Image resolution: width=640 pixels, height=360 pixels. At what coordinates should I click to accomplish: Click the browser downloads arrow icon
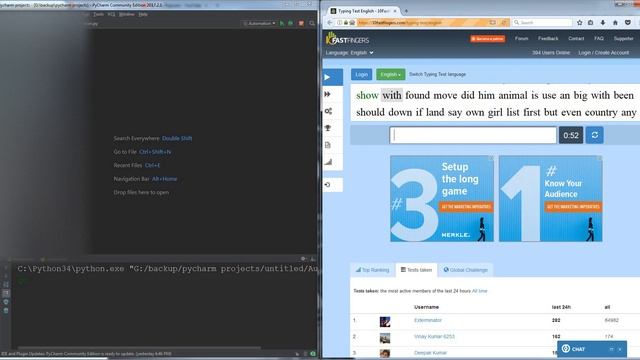click(603, 22)
